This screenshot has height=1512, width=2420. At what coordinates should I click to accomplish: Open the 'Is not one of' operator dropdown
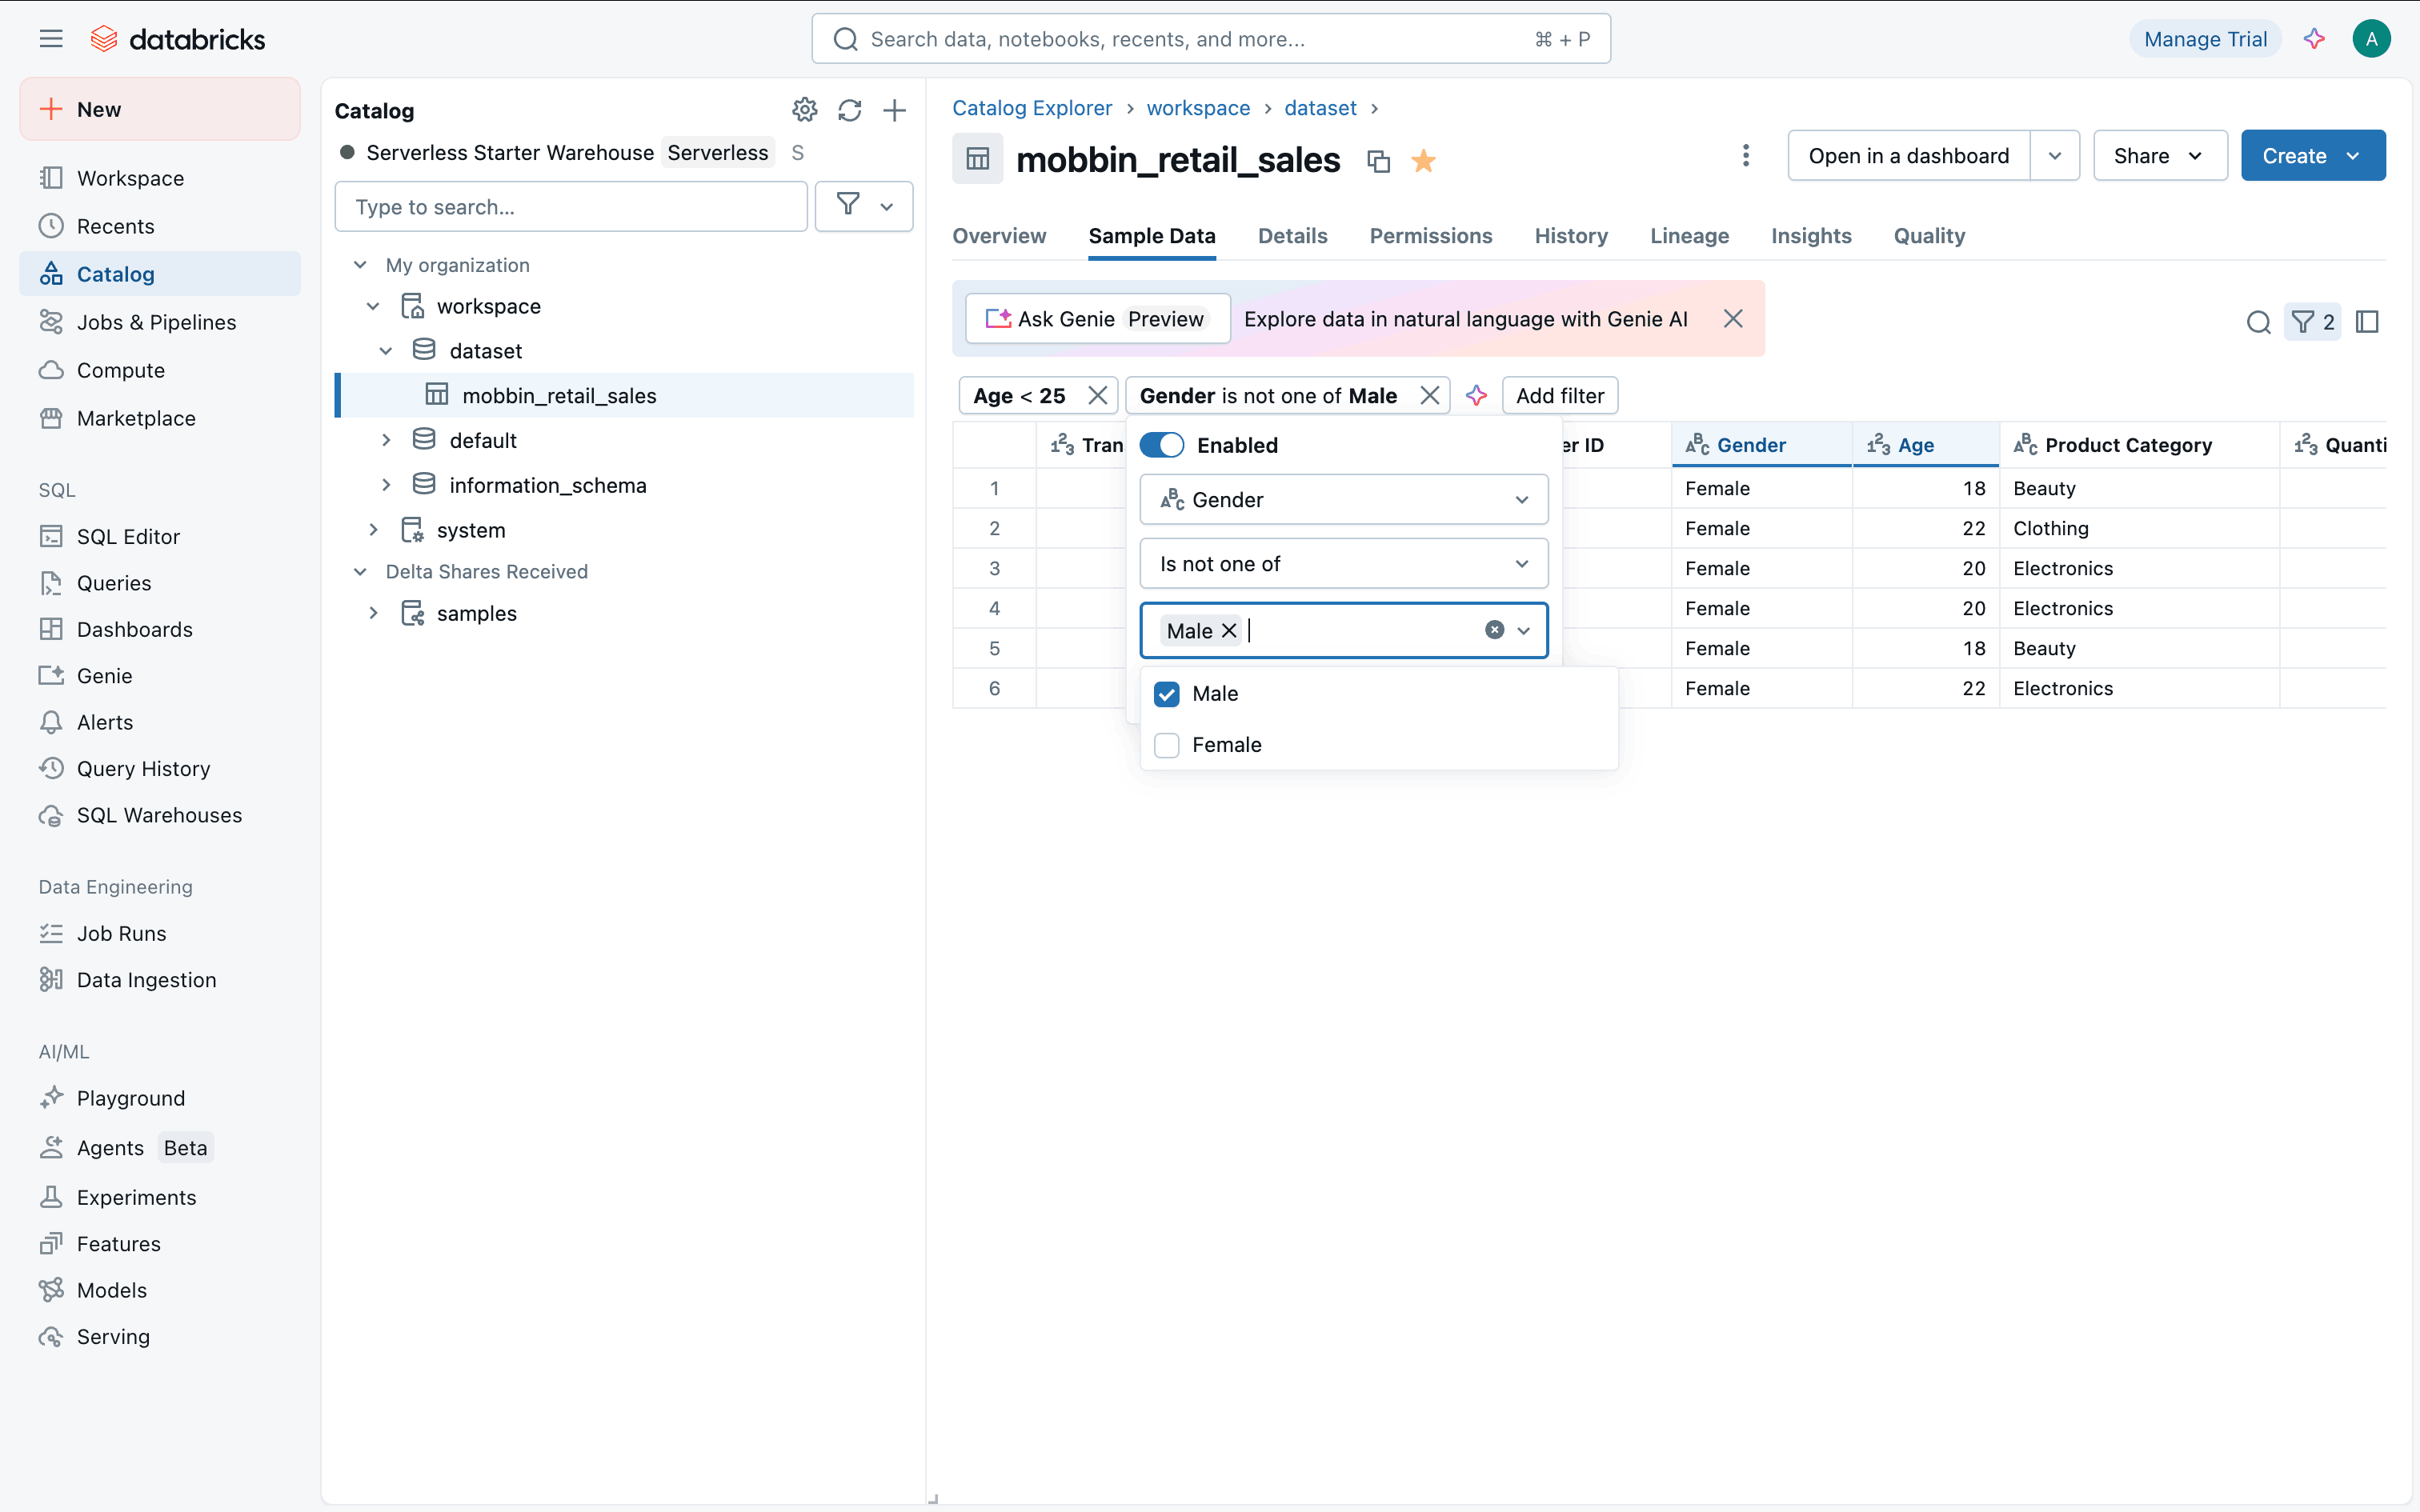(x=1343, y=564)
